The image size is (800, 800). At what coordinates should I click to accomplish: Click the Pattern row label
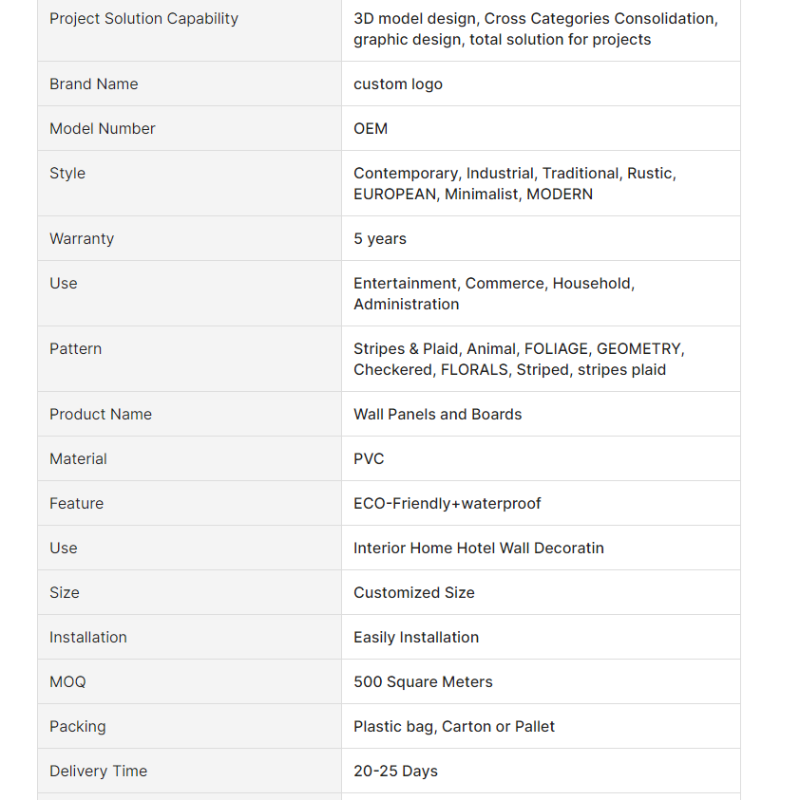tap(76, 349)
